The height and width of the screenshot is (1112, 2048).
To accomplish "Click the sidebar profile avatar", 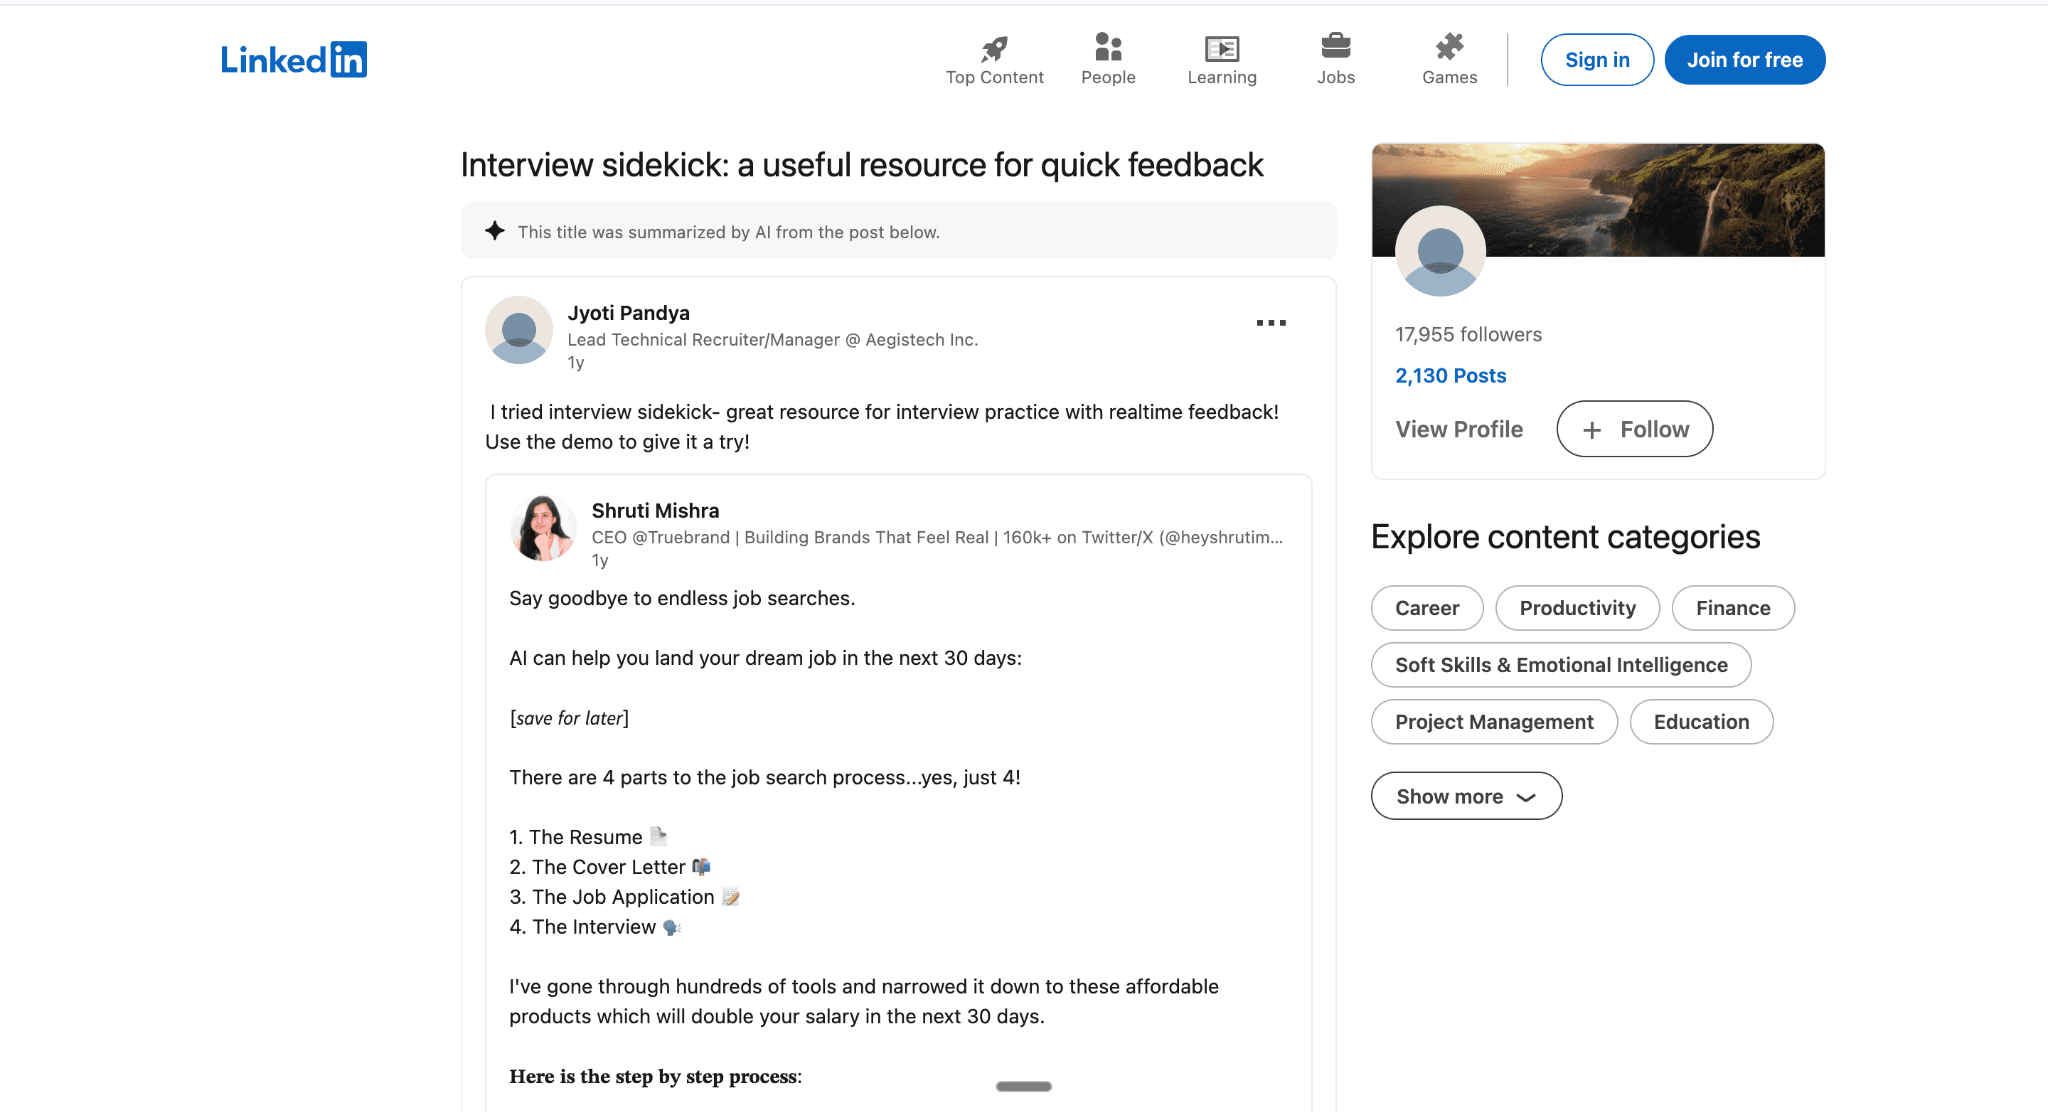I will coord(1440,251).
